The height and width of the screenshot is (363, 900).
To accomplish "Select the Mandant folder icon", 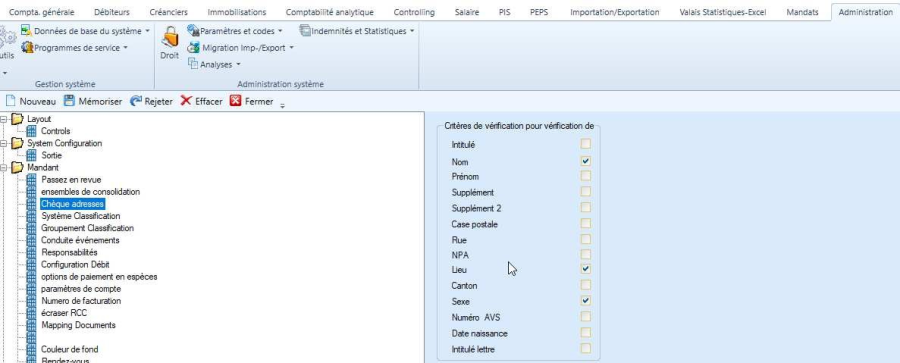I will click(x=17, y=167).
